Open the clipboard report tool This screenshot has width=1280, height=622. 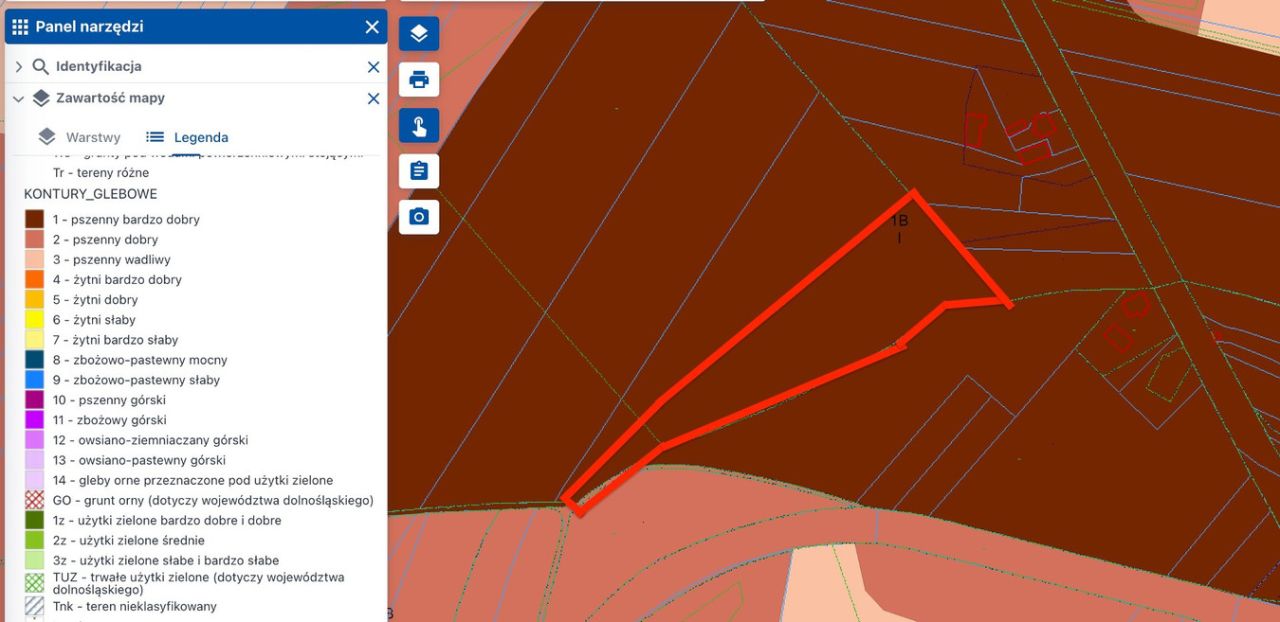pos(419,171)
